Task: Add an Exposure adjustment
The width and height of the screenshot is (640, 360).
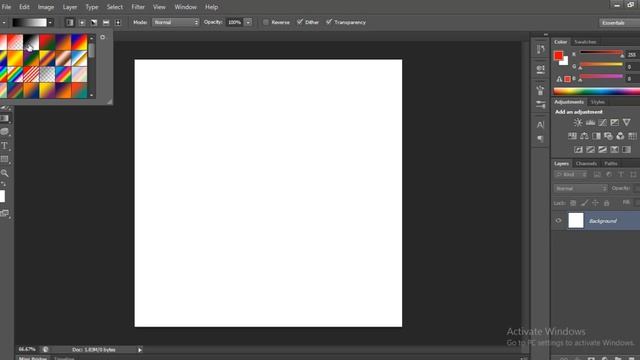Action: pos(614,122)
